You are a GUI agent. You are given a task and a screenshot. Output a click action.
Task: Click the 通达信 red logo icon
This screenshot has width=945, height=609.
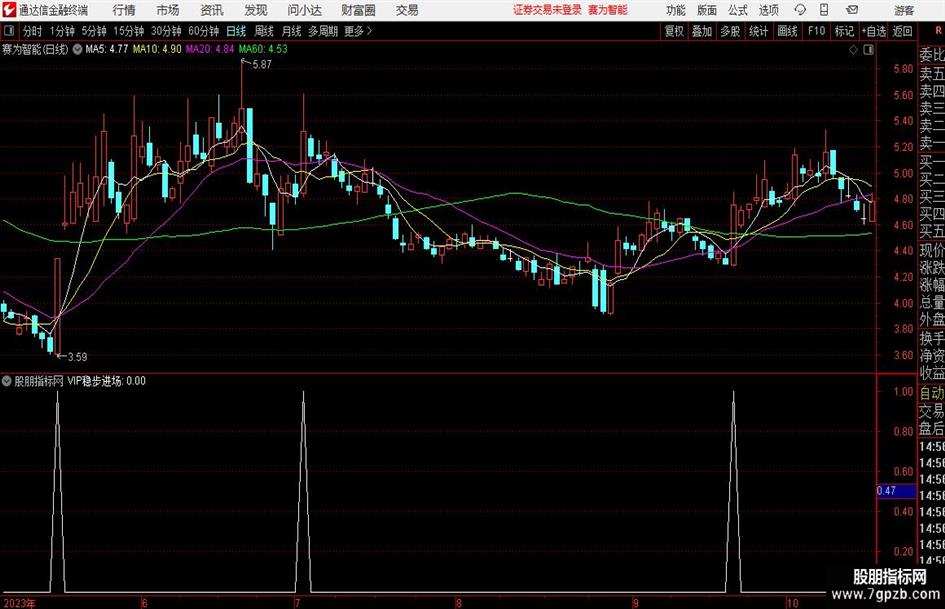[10, 10]
